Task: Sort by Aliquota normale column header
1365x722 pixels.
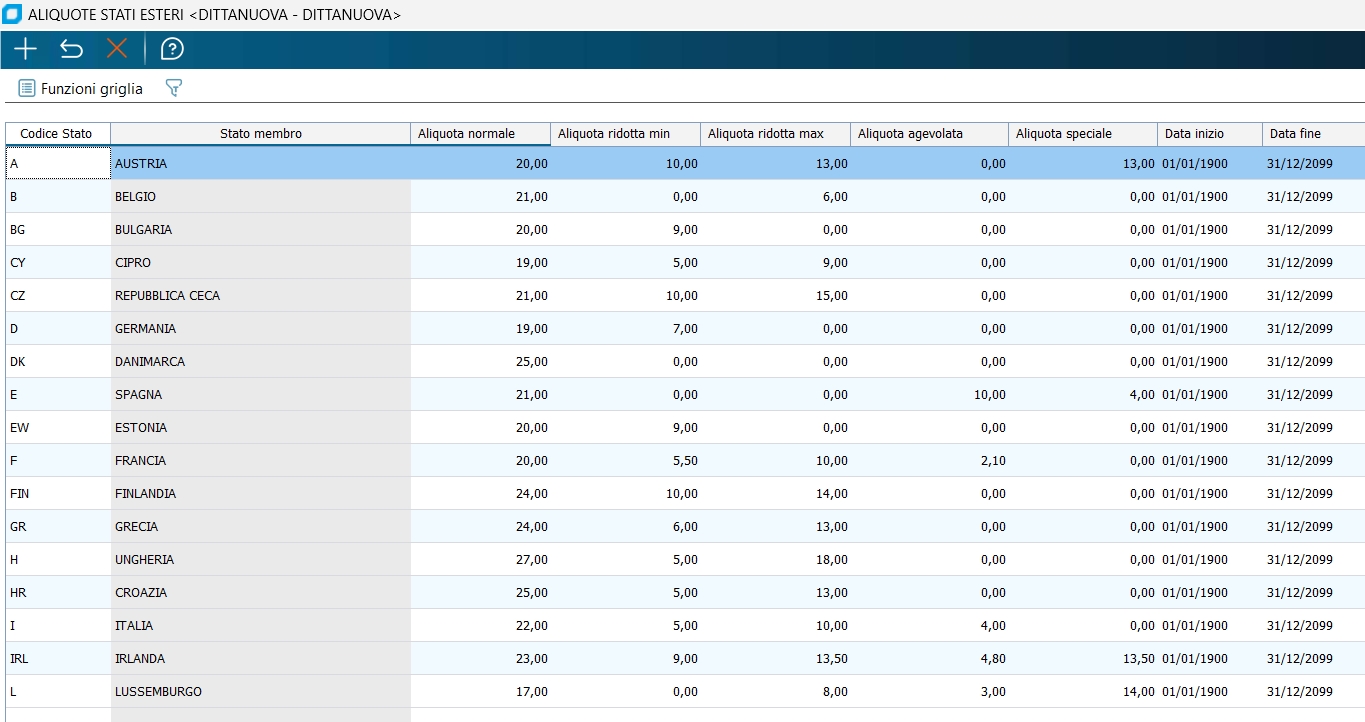Action: pos(480,134)
